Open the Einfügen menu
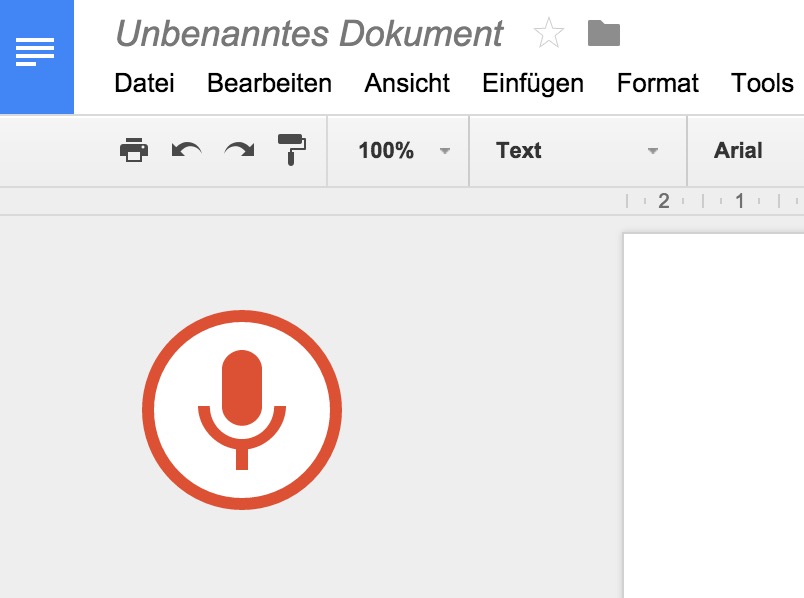 click(533, 84)
